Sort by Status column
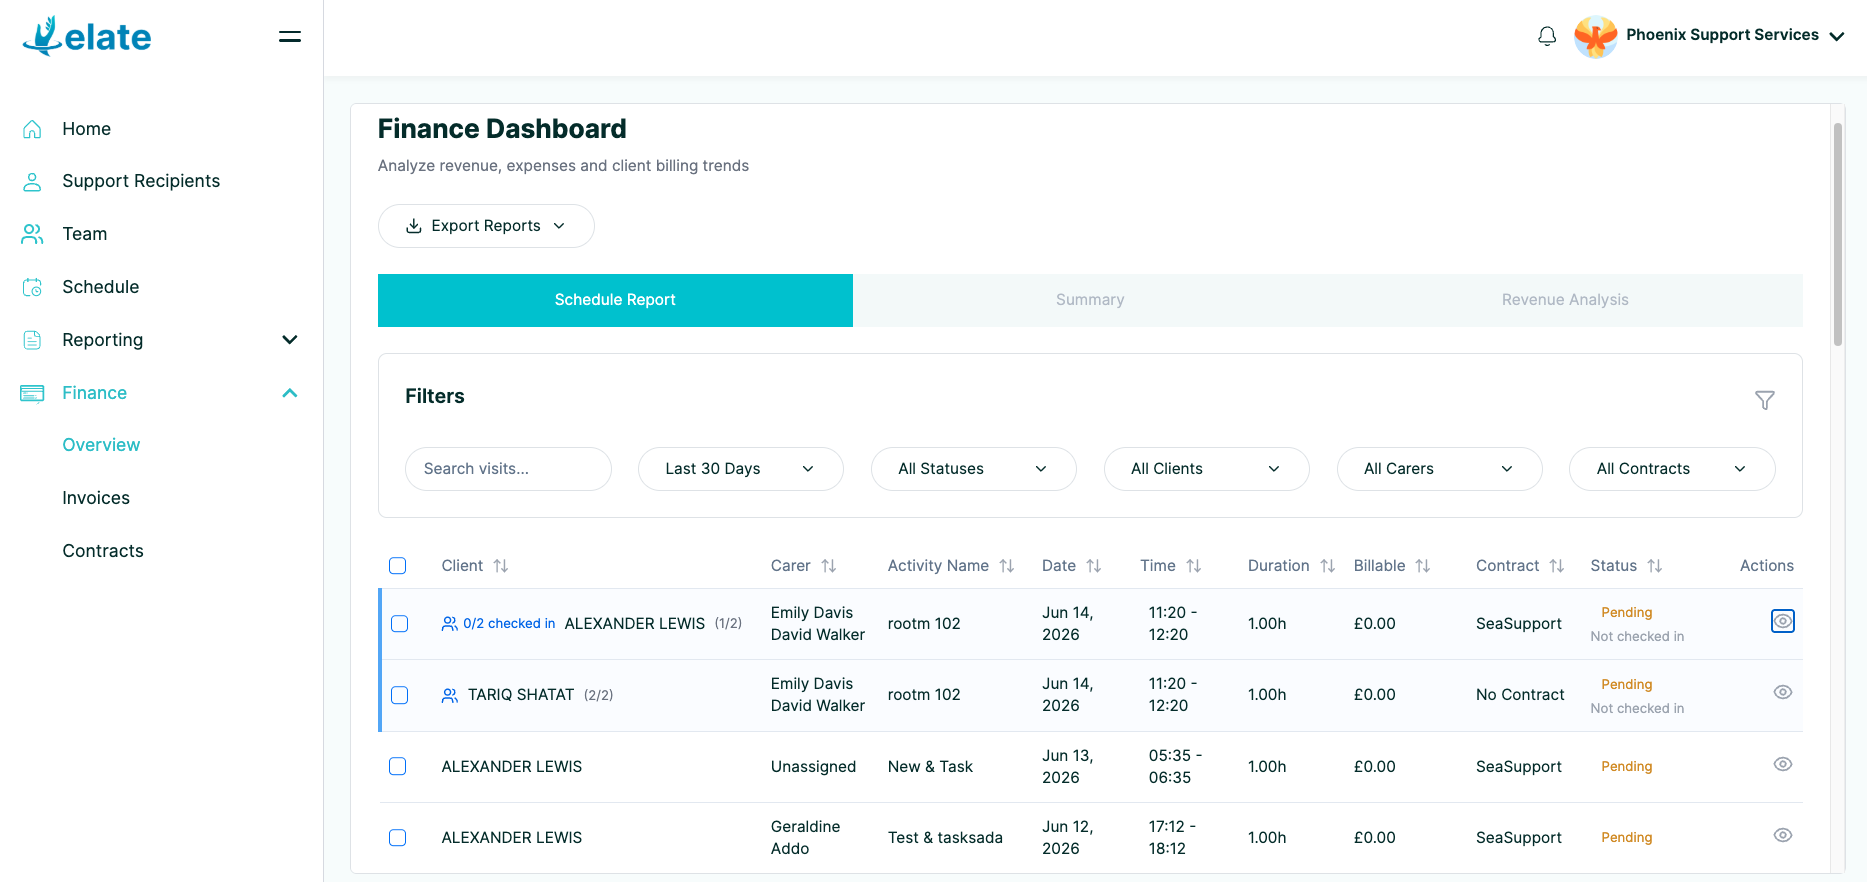Screen dimensions: 1867x882 [1655, 566]
